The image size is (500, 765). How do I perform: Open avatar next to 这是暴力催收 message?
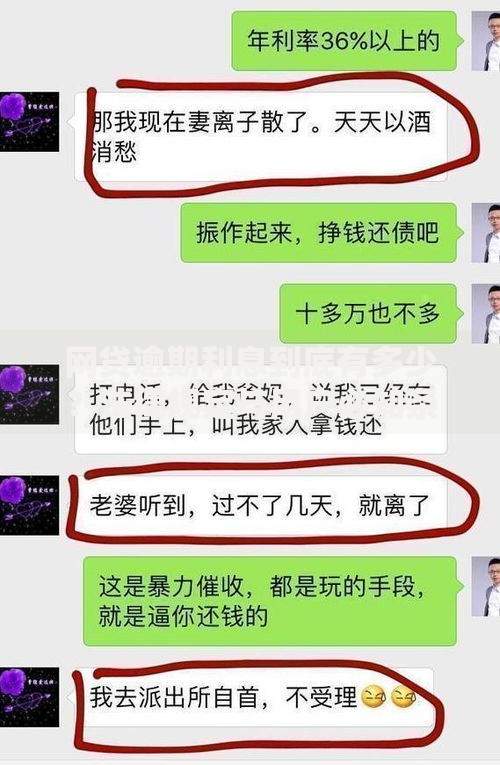click(486, 586)
